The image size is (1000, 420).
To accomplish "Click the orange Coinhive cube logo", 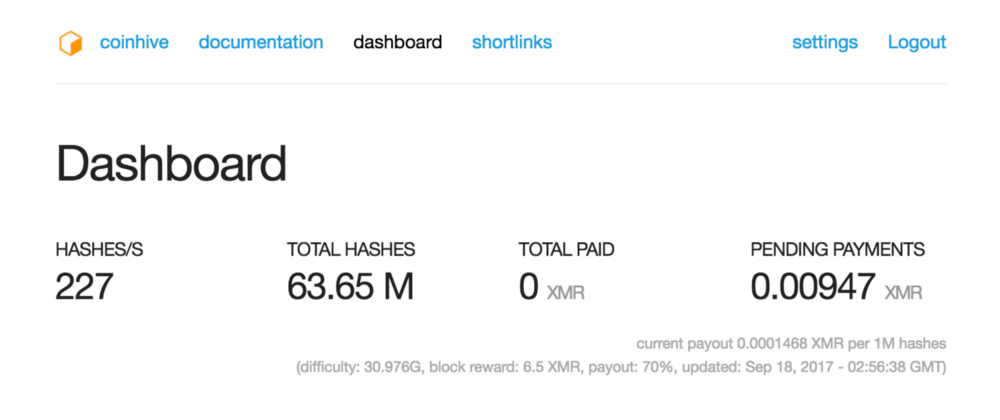I will [69, 43].
